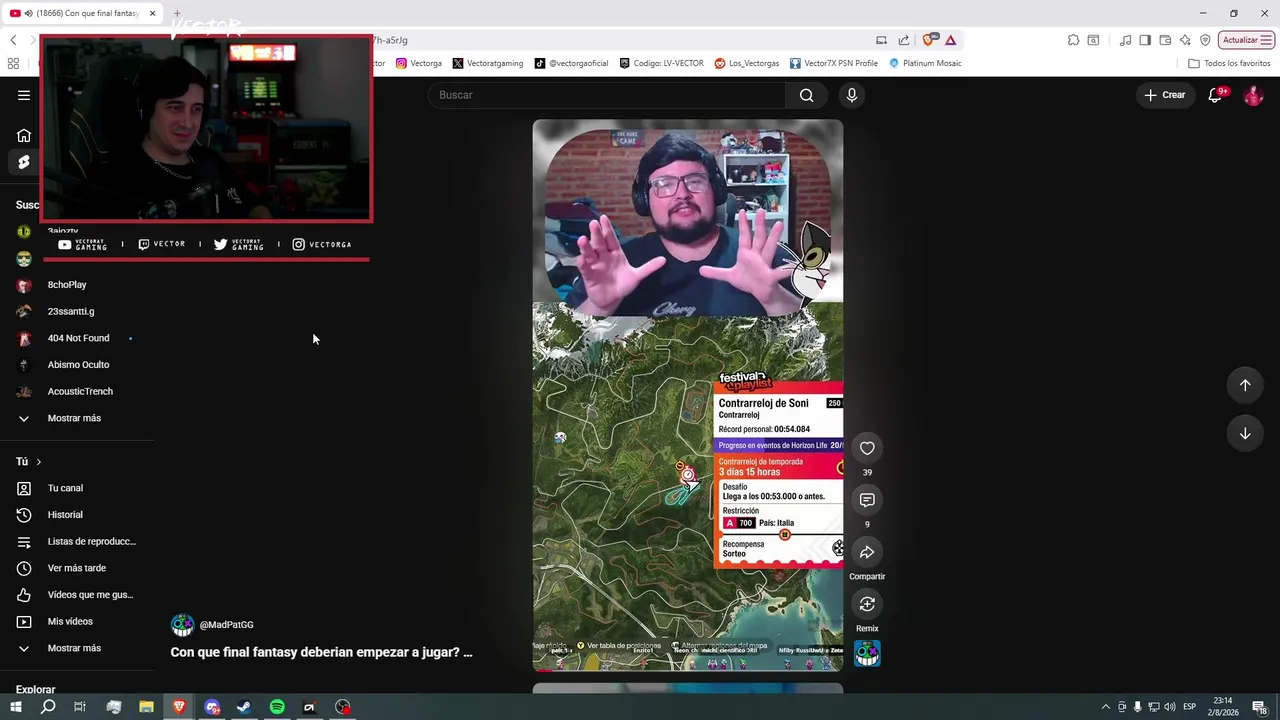Screen dimensions: 1280x720
Task: Open the notifications bell
Action: [1215, 95]
